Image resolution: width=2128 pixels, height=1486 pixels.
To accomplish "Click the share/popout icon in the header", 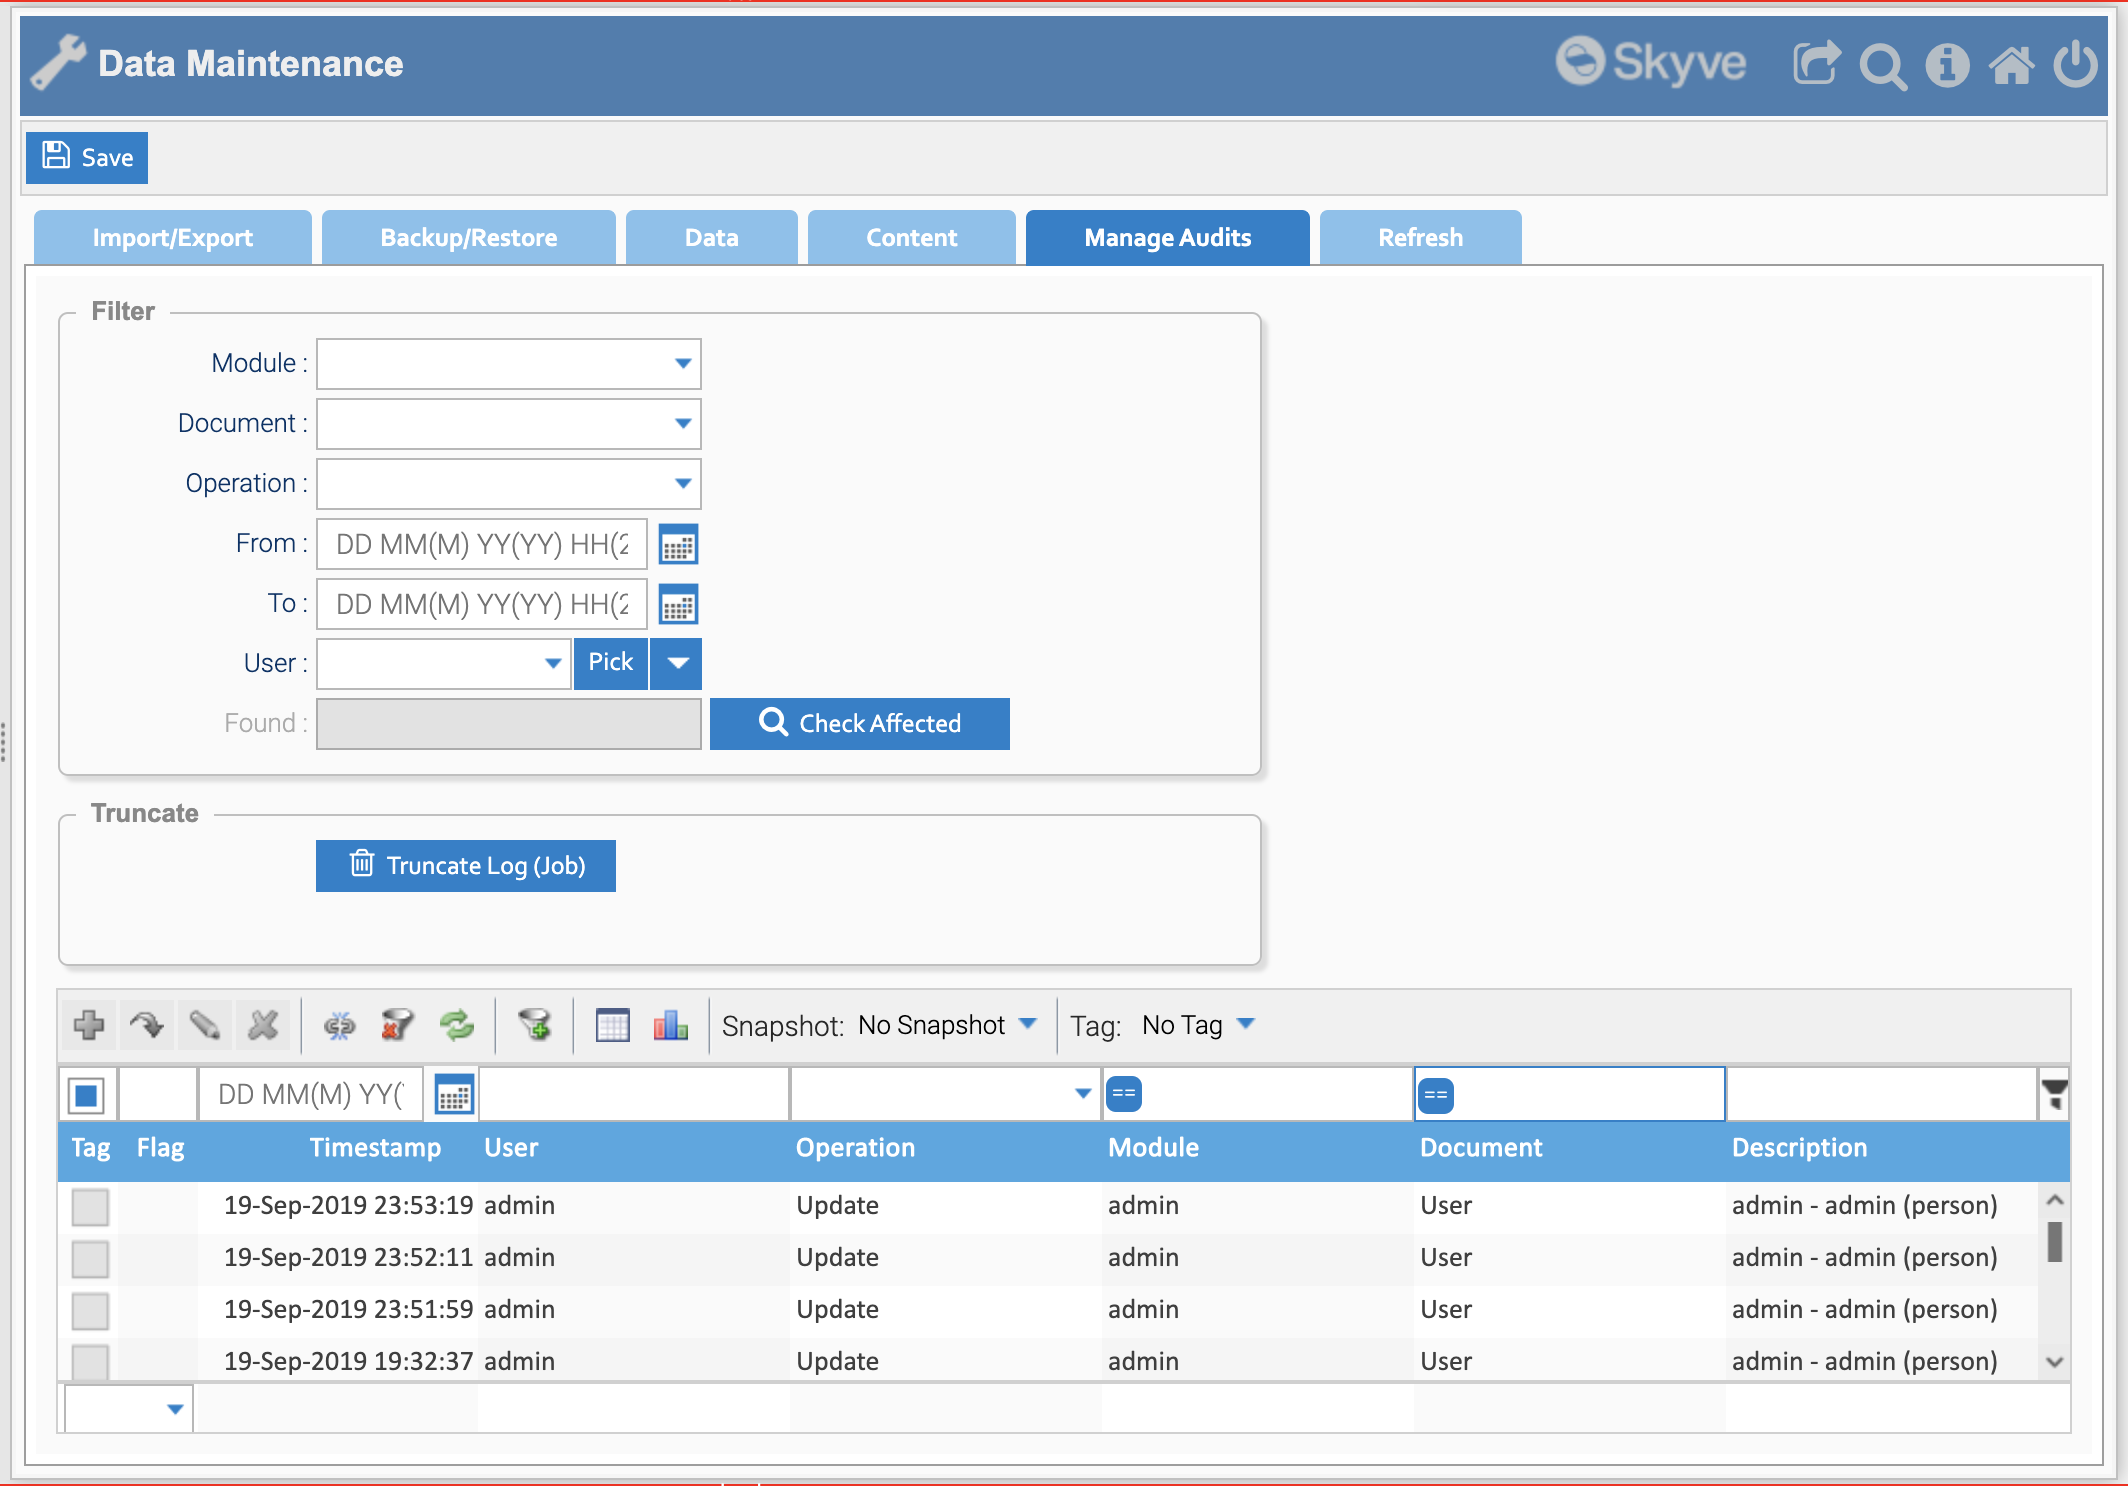I will 1816,63.
